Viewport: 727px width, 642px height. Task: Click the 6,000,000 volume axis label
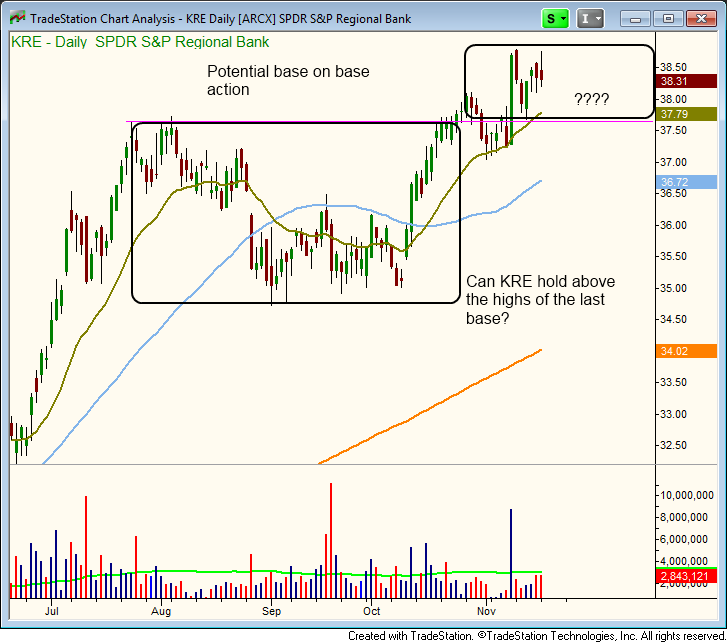pos(684,539)
